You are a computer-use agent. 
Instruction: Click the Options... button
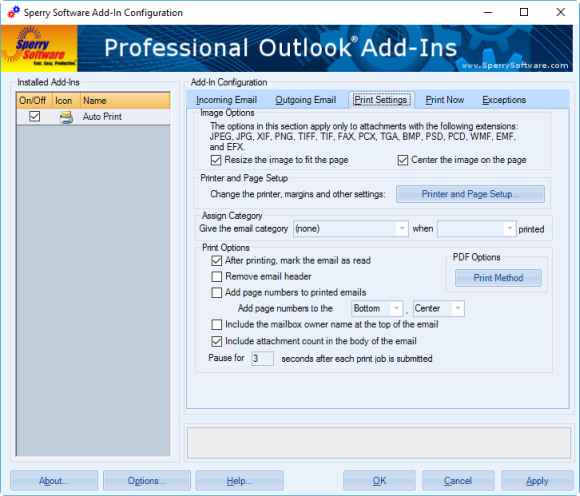point(147,480)
